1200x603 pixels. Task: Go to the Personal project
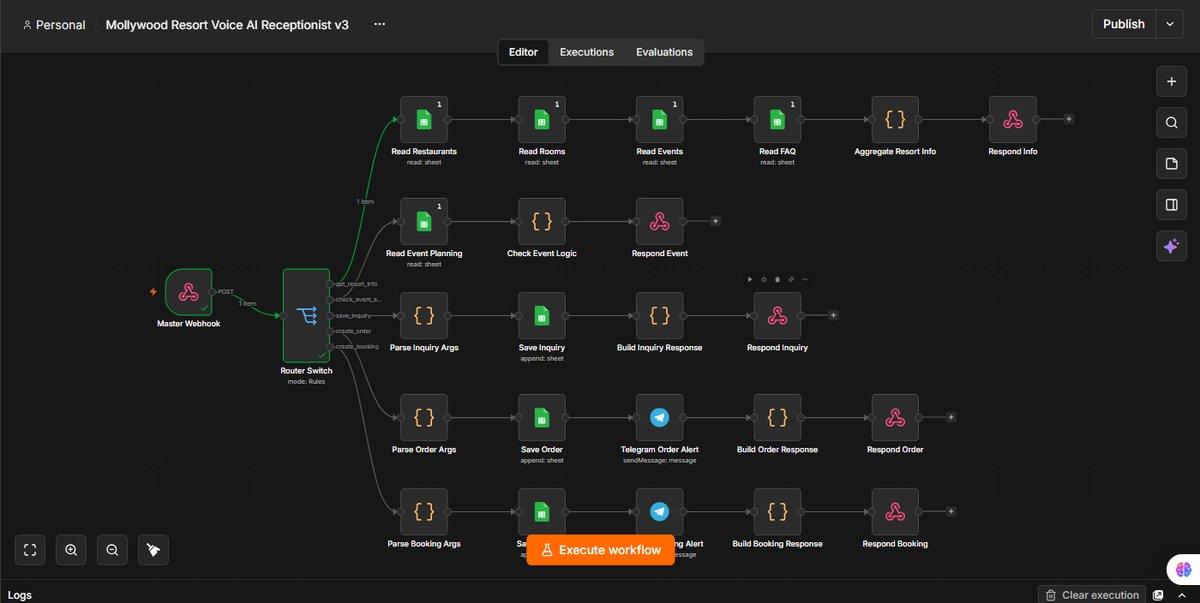(x=54, y=24)
